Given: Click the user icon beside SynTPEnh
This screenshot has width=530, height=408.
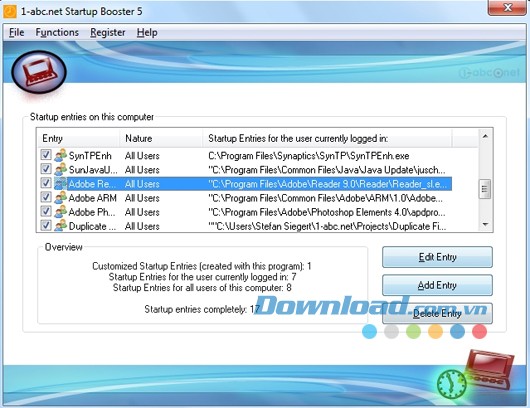Looking at the screenshot, I should 61,155.
